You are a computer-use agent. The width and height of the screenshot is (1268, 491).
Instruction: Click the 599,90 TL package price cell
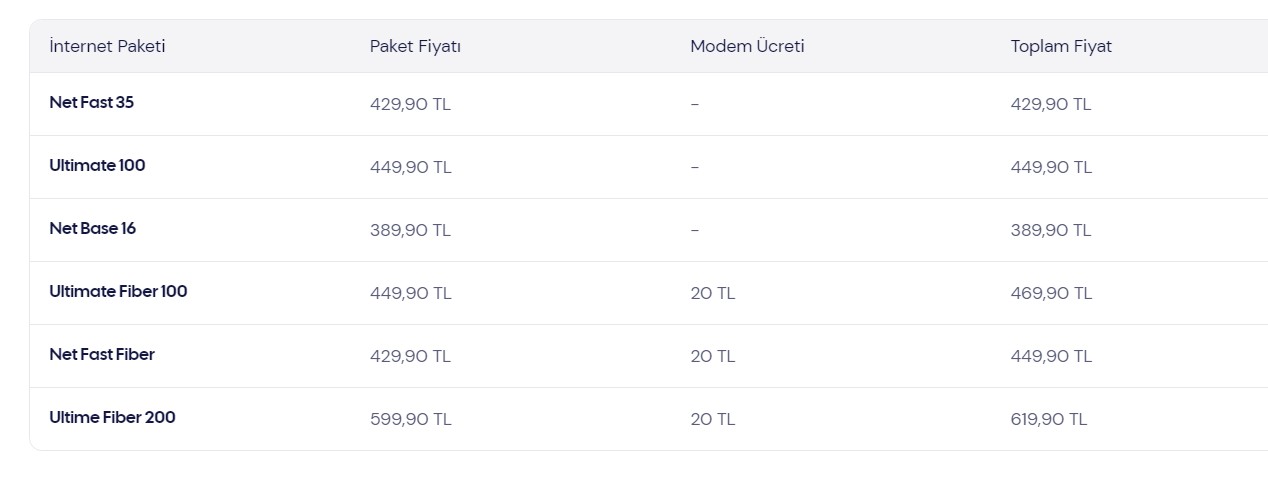[x=410, y=419]
